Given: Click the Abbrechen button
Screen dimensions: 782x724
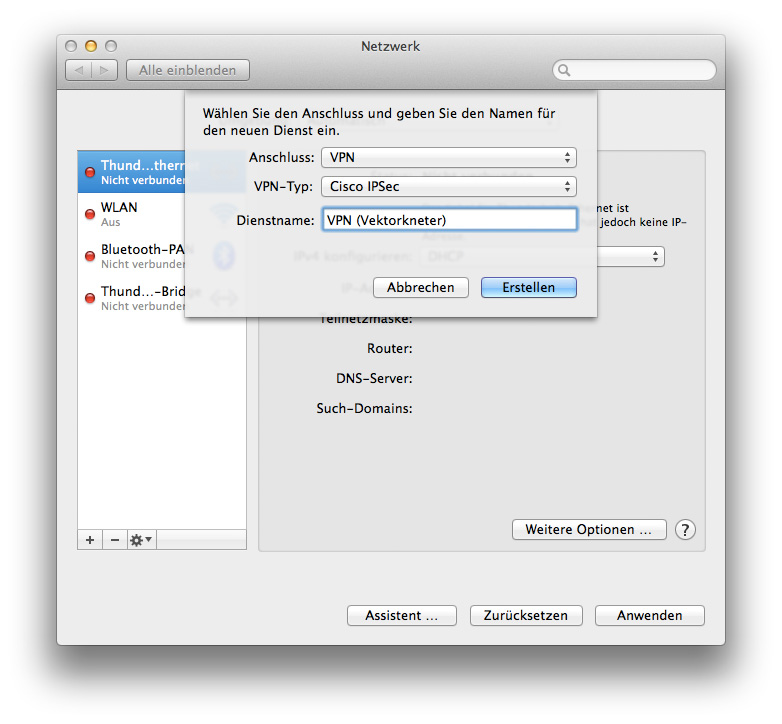Looking at the screenshot, I should point(420,288).
